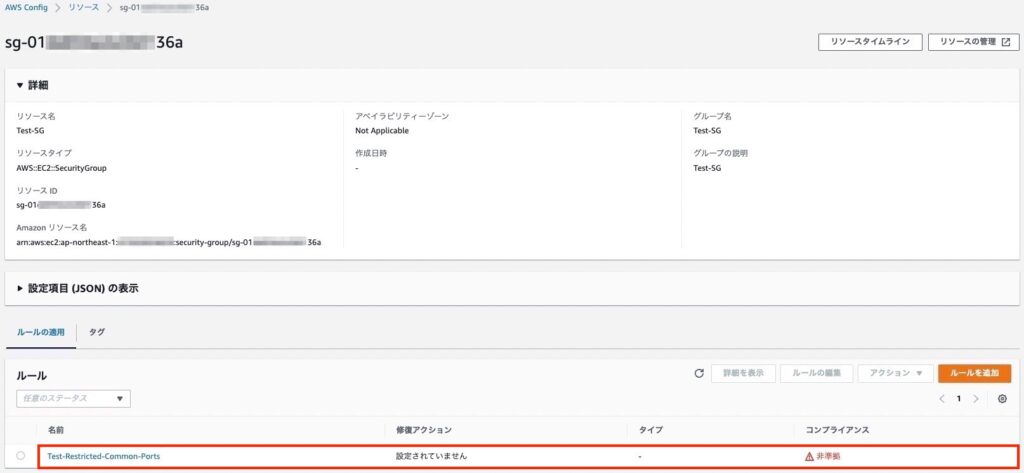Viewport: 1024px width, 473px height.
Task: Click the ルールの編集 button
Action: (816, 373)
